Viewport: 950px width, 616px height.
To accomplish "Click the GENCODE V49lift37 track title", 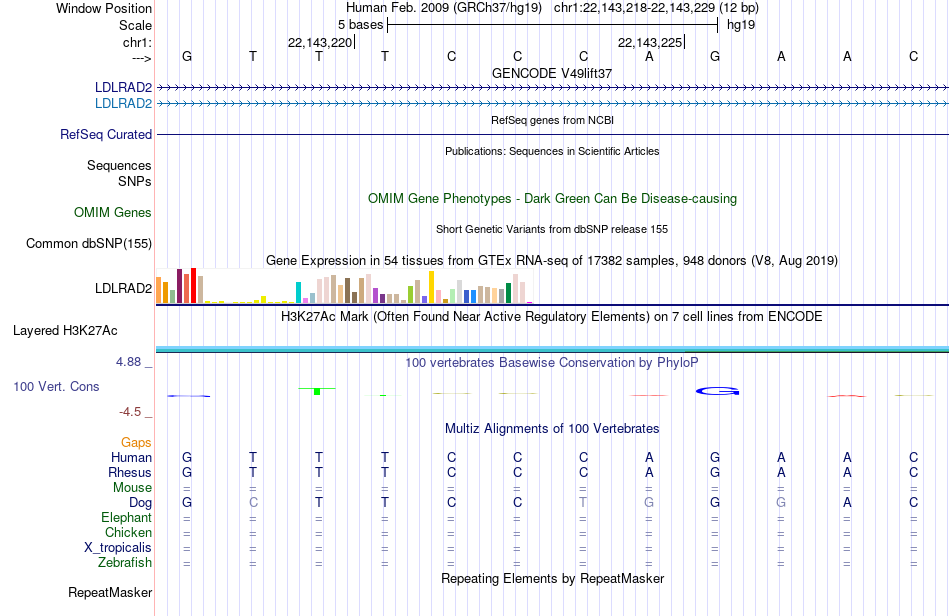I will click(x=552, y=73).
